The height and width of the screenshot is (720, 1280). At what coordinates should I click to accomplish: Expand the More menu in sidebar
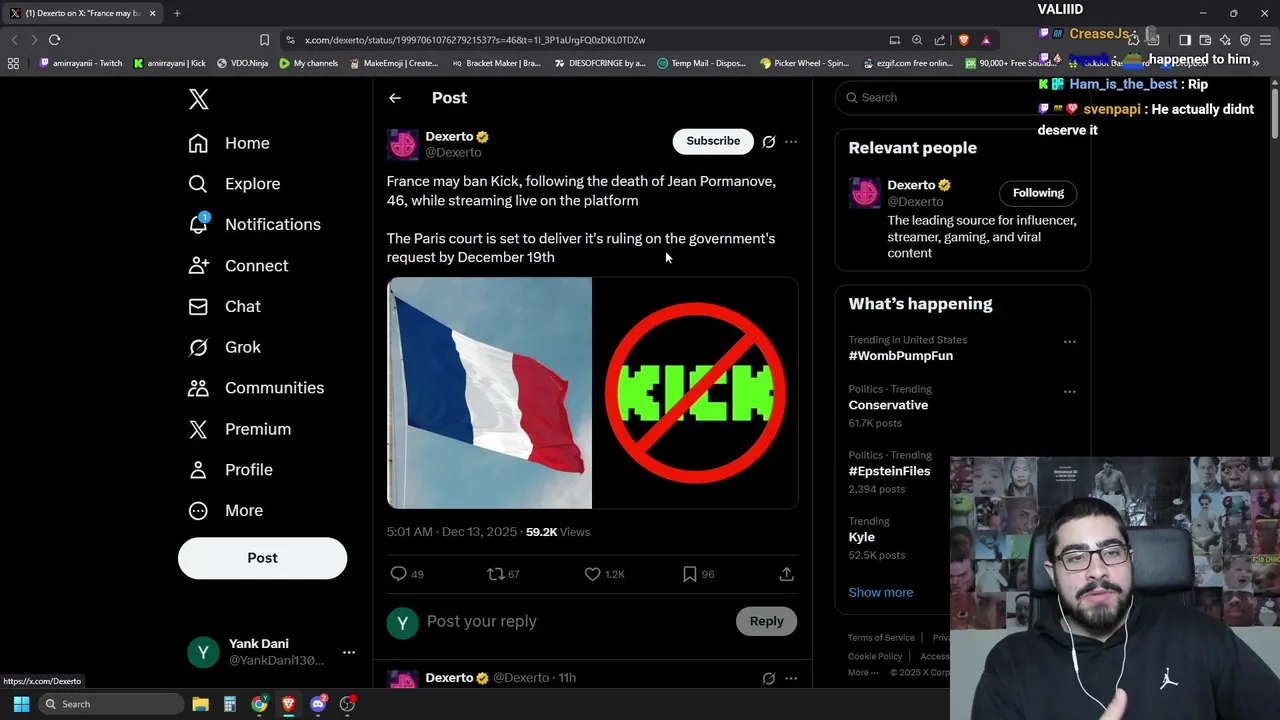pyautogui.click(x=226, y=511)
